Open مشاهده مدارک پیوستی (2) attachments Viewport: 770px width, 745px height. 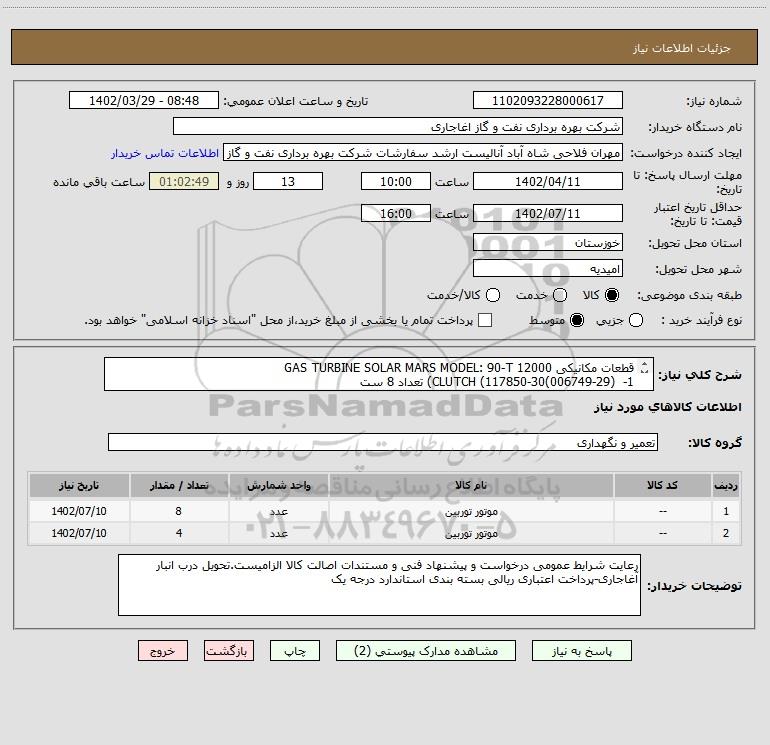[426, 651]
